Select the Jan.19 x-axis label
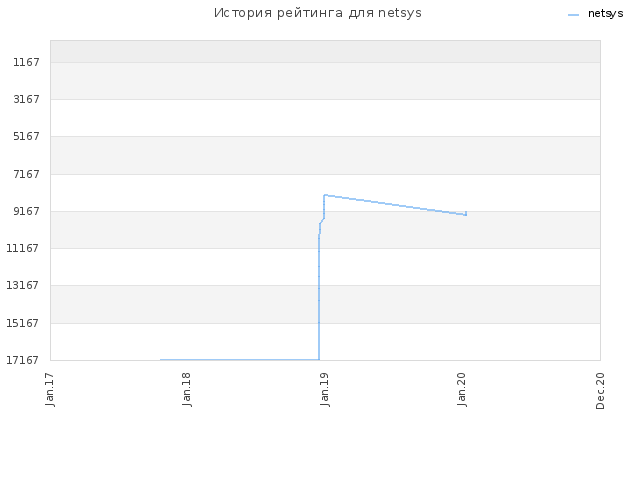The height and width of the screenshot is (480, 640). tap(324, 389)
